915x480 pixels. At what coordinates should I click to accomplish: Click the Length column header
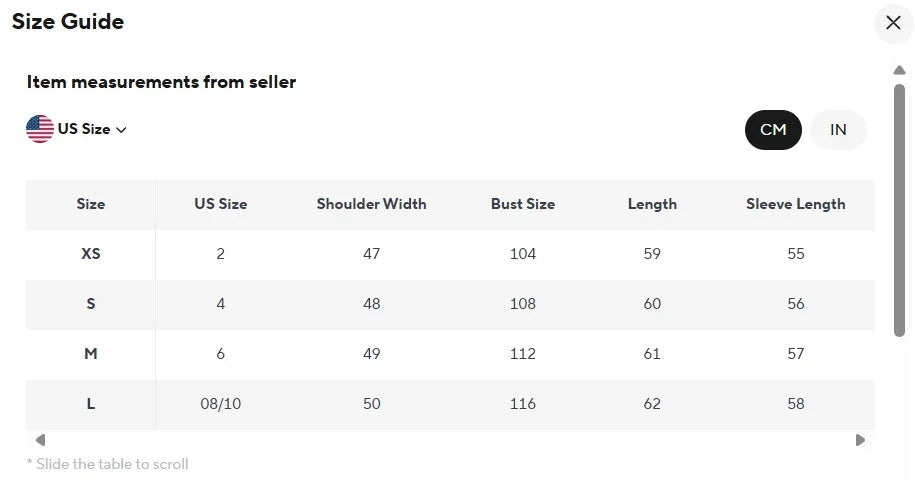(x=652, y=204)
